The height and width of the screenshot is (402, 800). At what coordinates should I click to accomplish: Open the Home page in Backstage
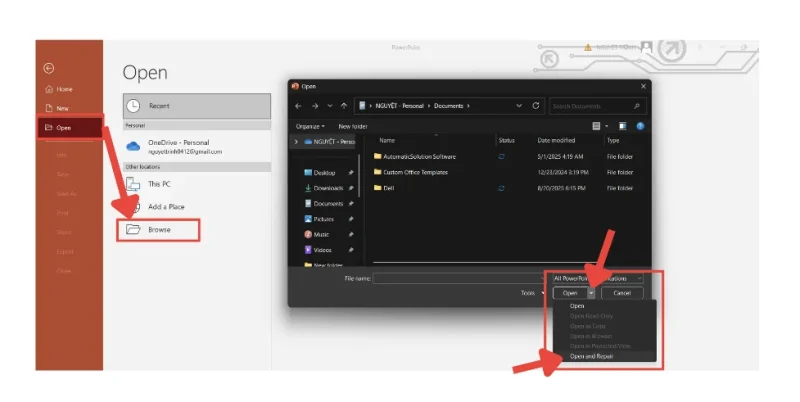pyautogui.click(x=59, y=89)
